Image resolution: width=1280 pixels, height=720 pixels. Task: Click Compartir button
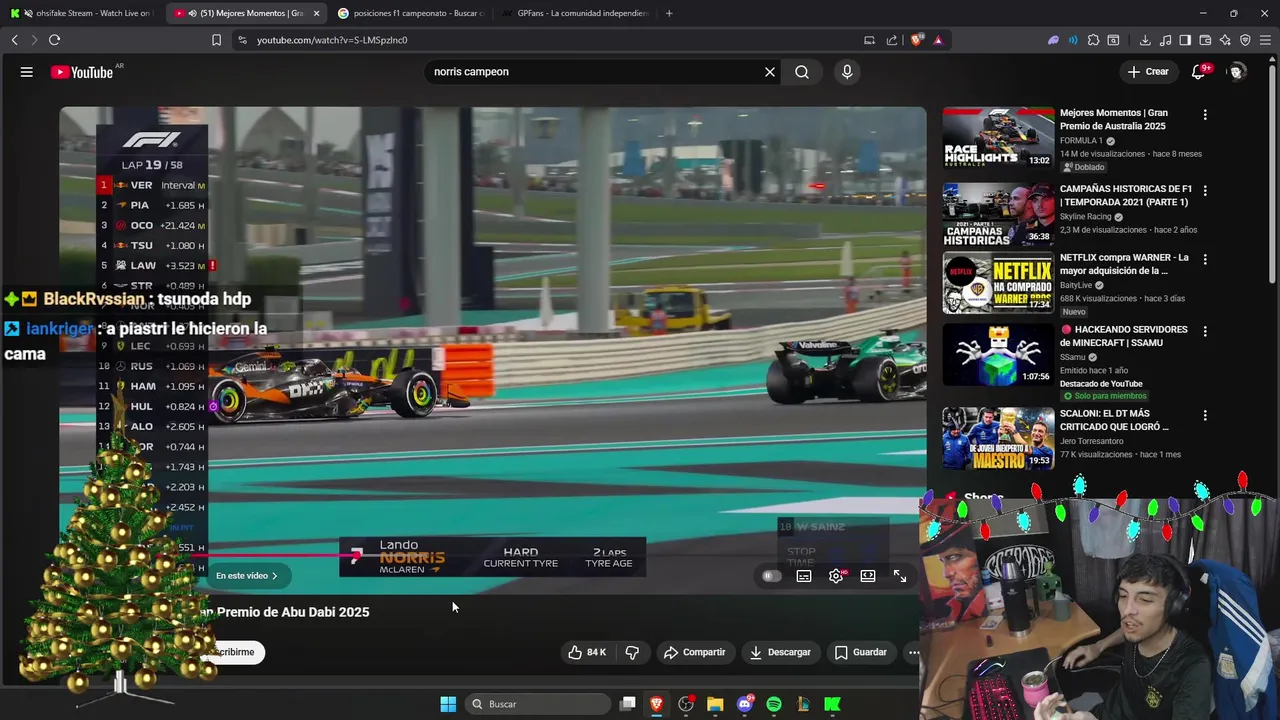click(x=695, y=652)
